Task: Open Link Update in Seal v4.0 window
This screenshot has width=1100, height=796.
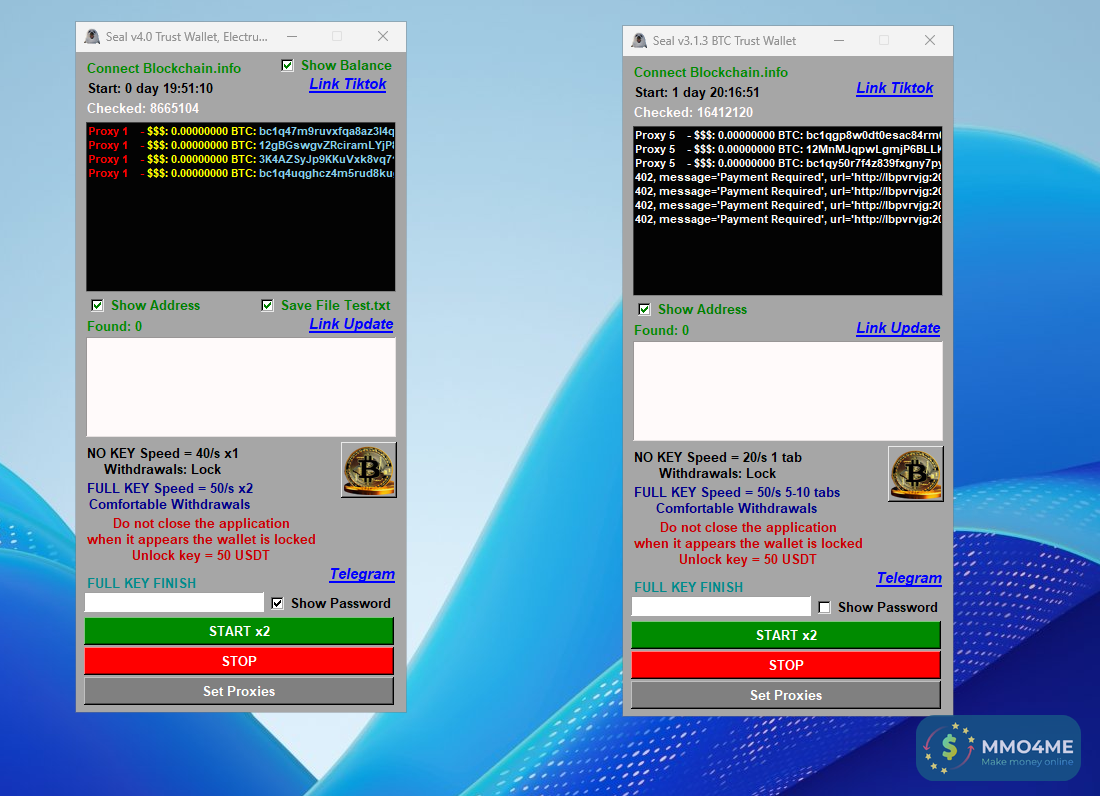Action: (351, 324)
